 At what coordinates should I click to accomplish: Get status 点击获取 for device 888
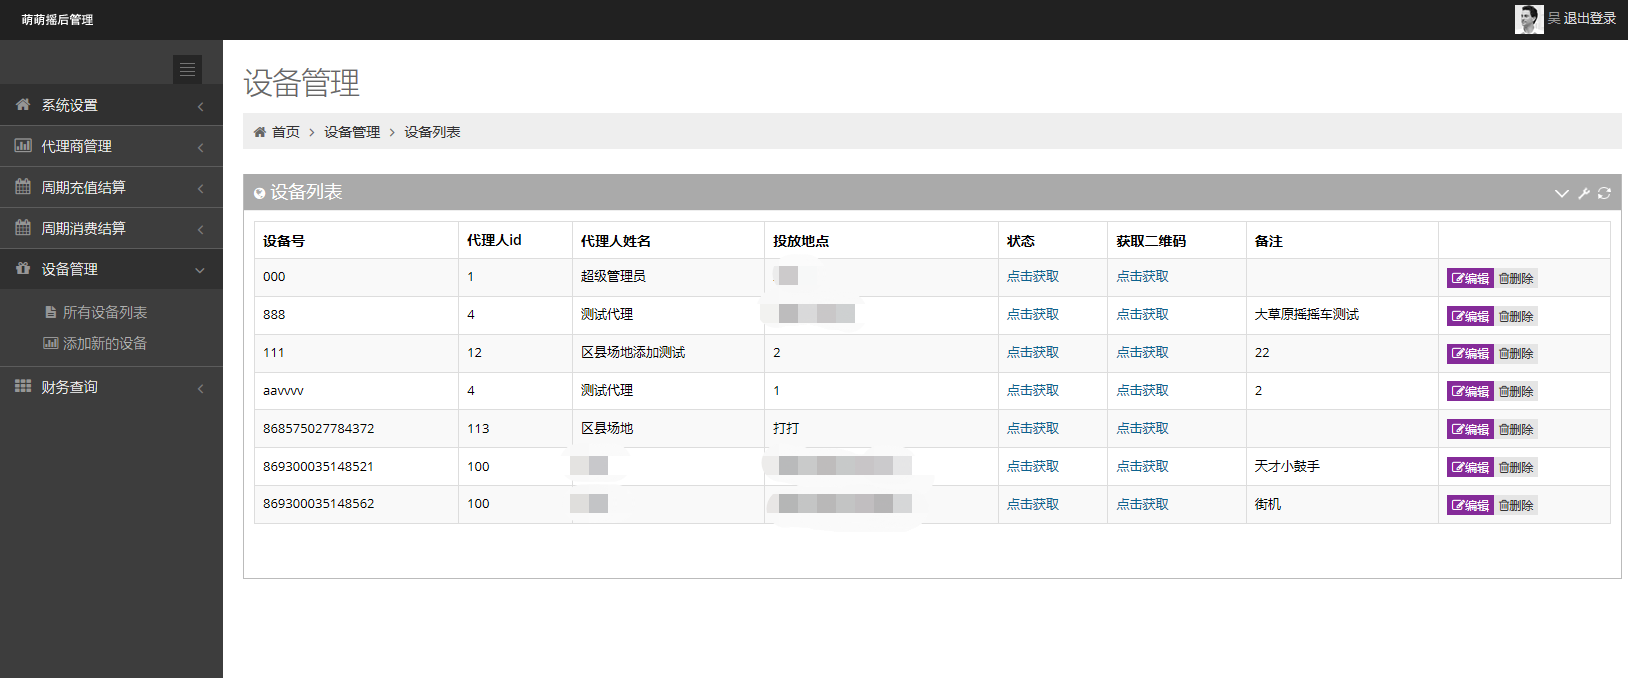(x=1033, y=314)
